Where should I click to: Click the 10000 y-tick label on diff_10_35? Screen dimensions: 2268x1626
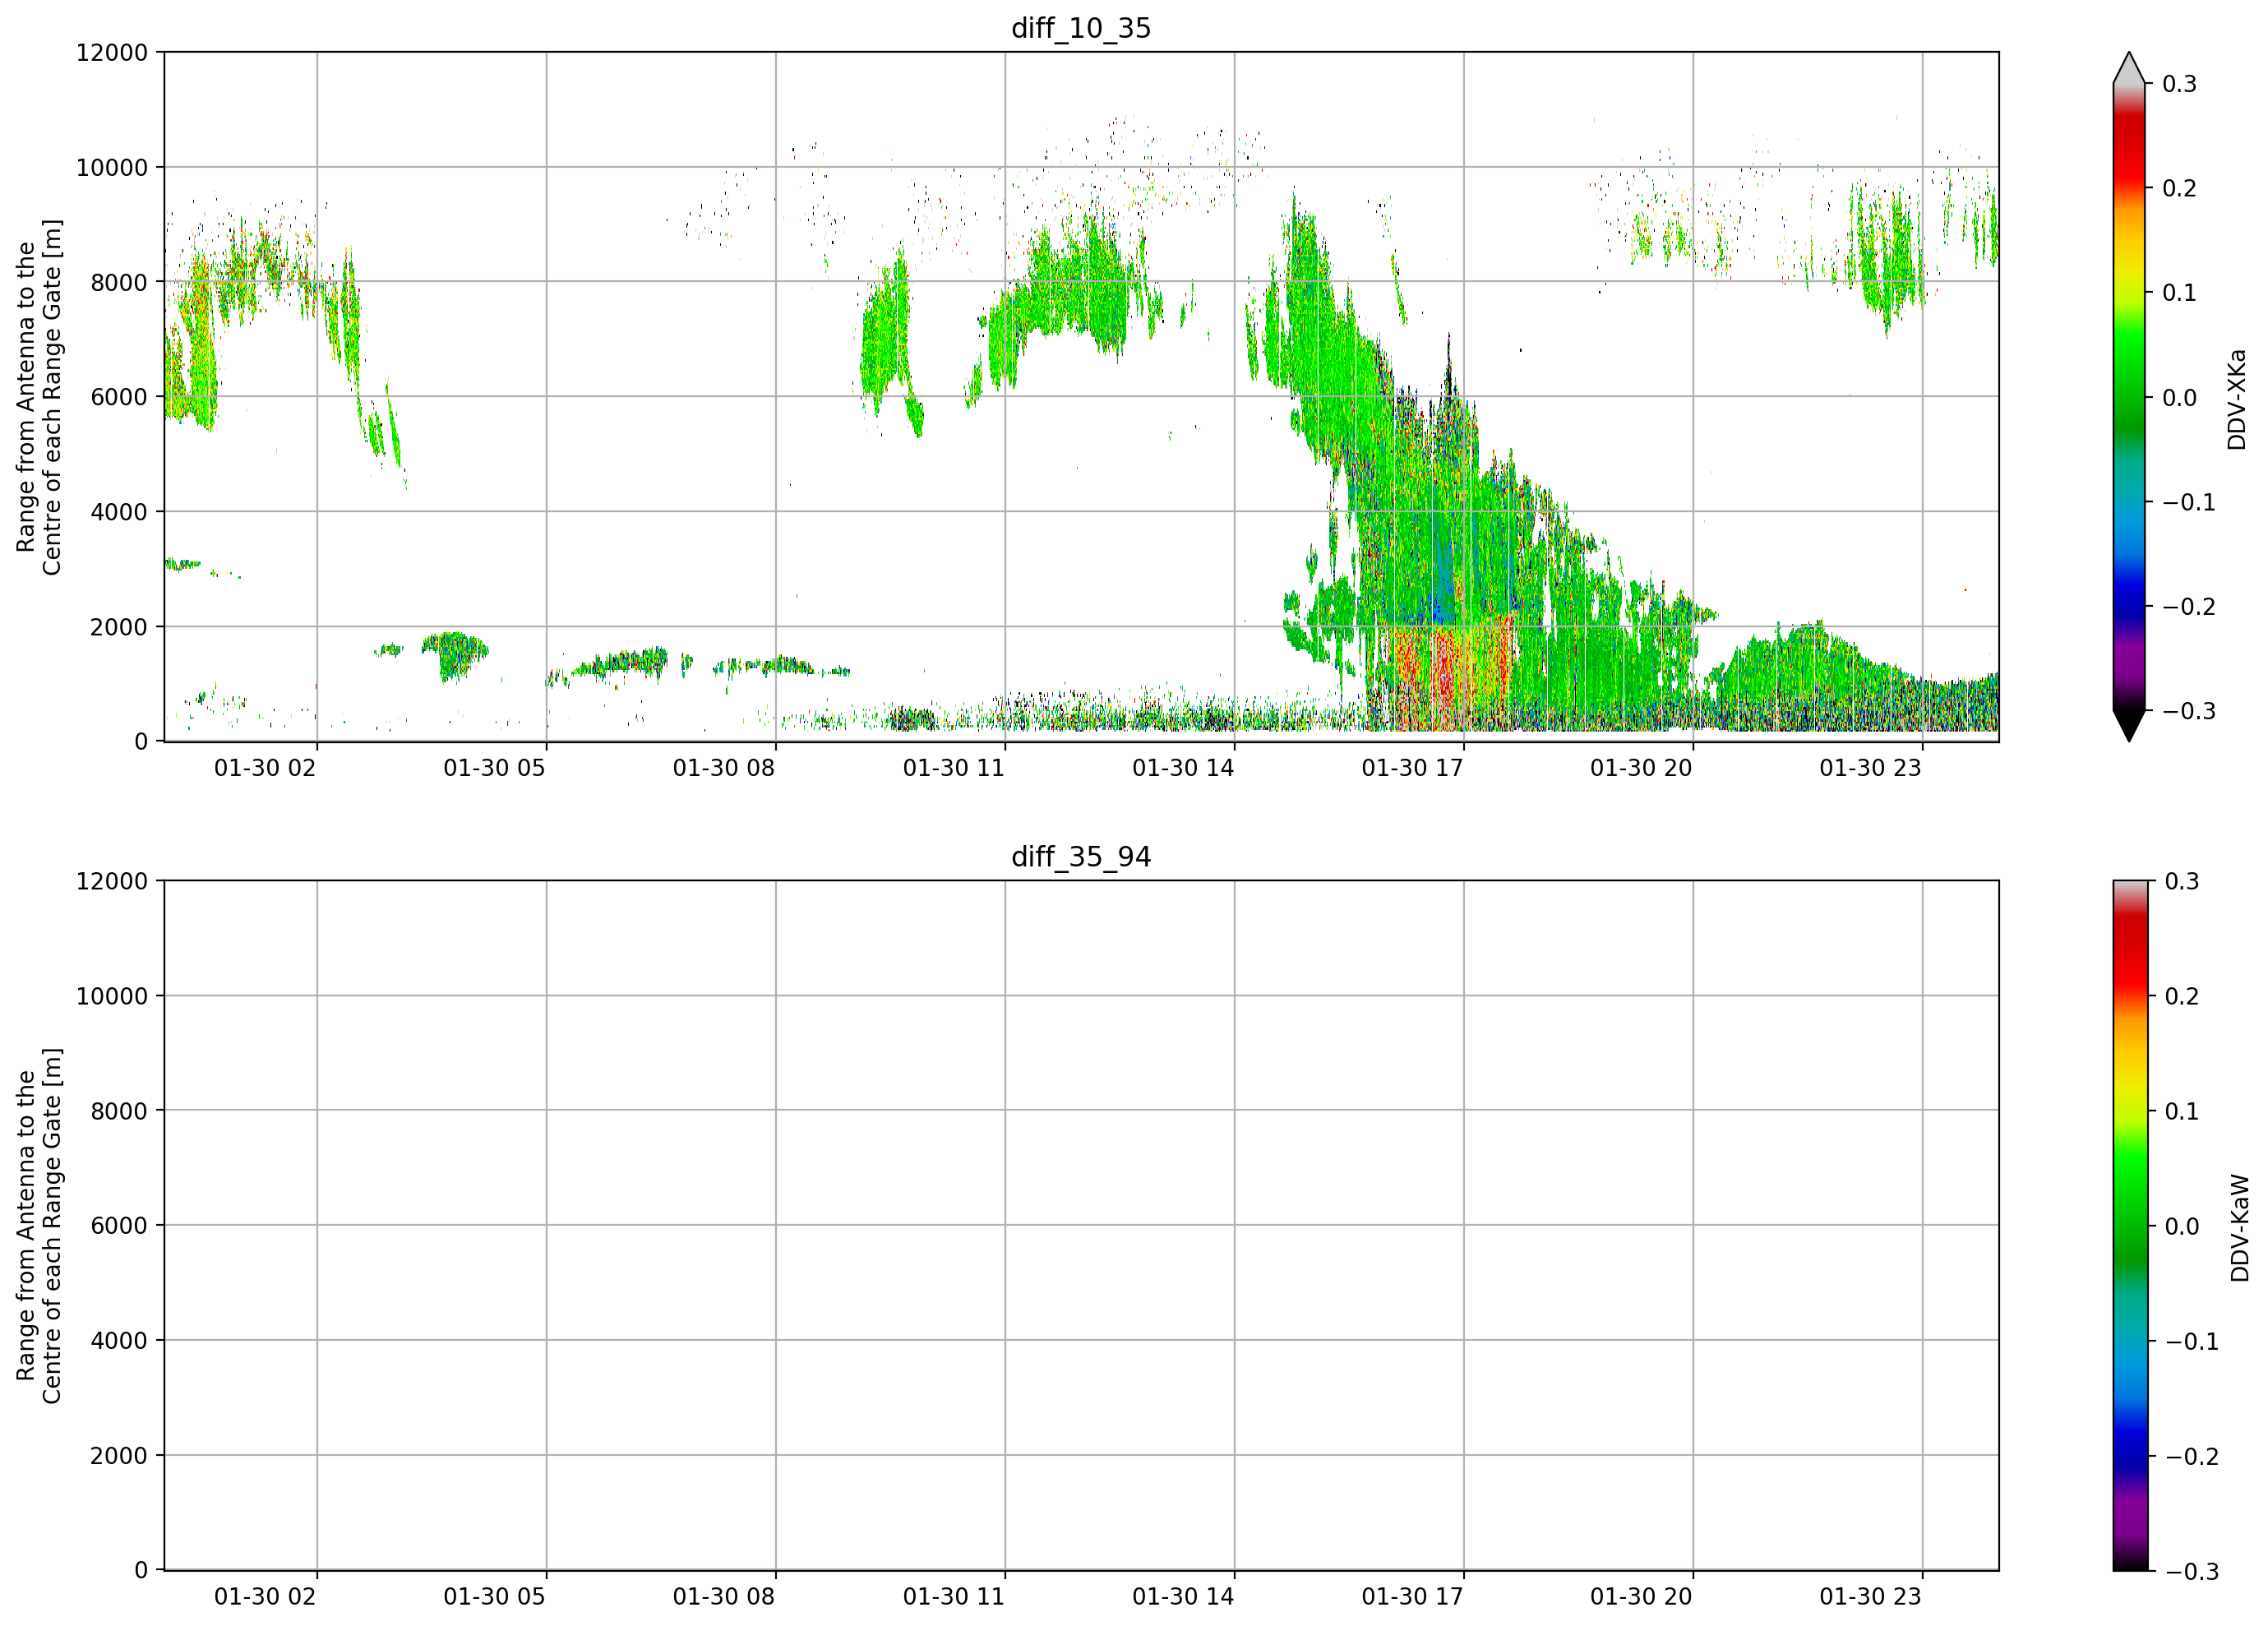(x=112, y=167)
